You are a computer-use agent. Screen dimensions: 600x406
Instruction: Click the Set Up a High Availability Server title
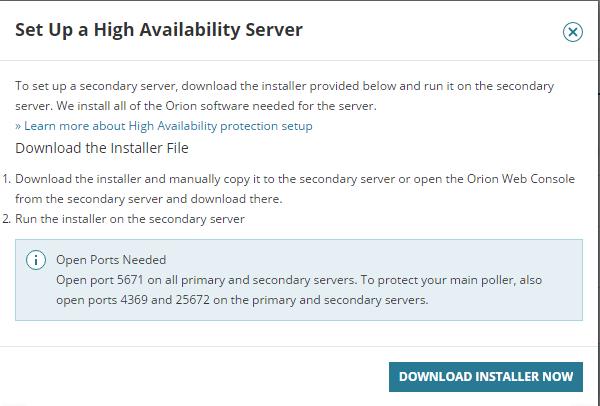click(159, 30)
